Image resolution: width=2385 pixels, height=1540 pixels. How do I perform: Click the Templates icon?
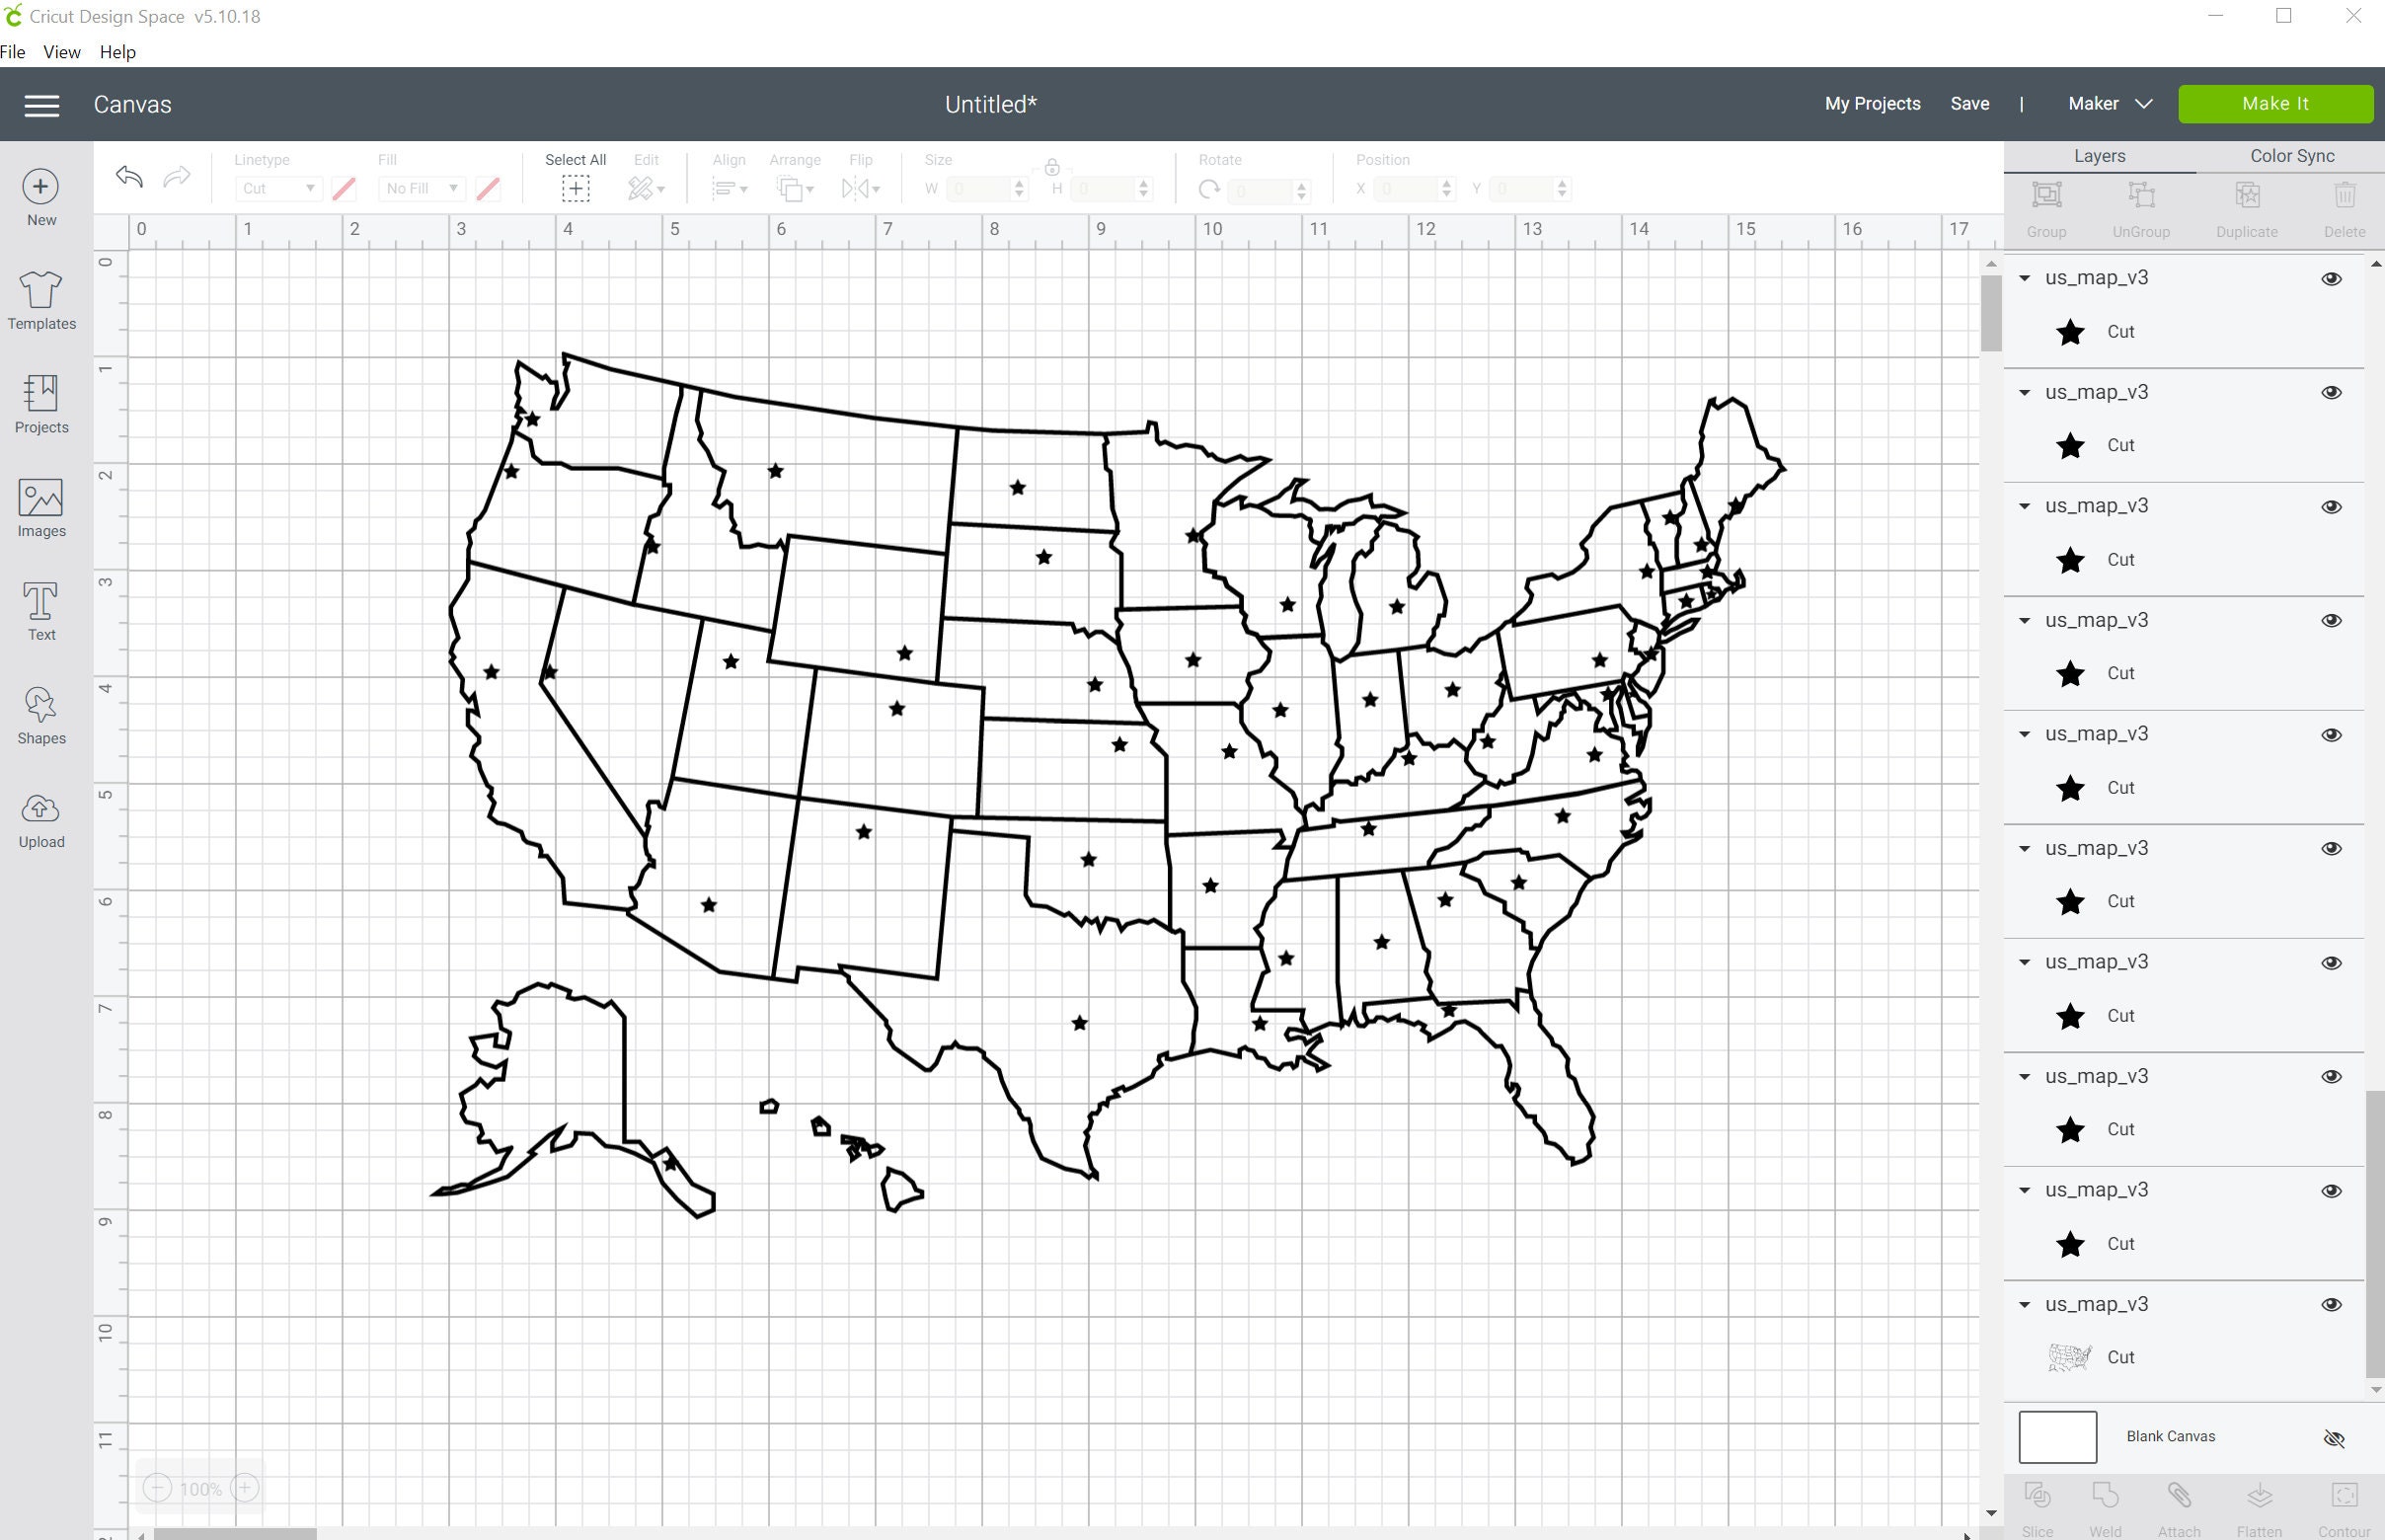coord(40,300)
